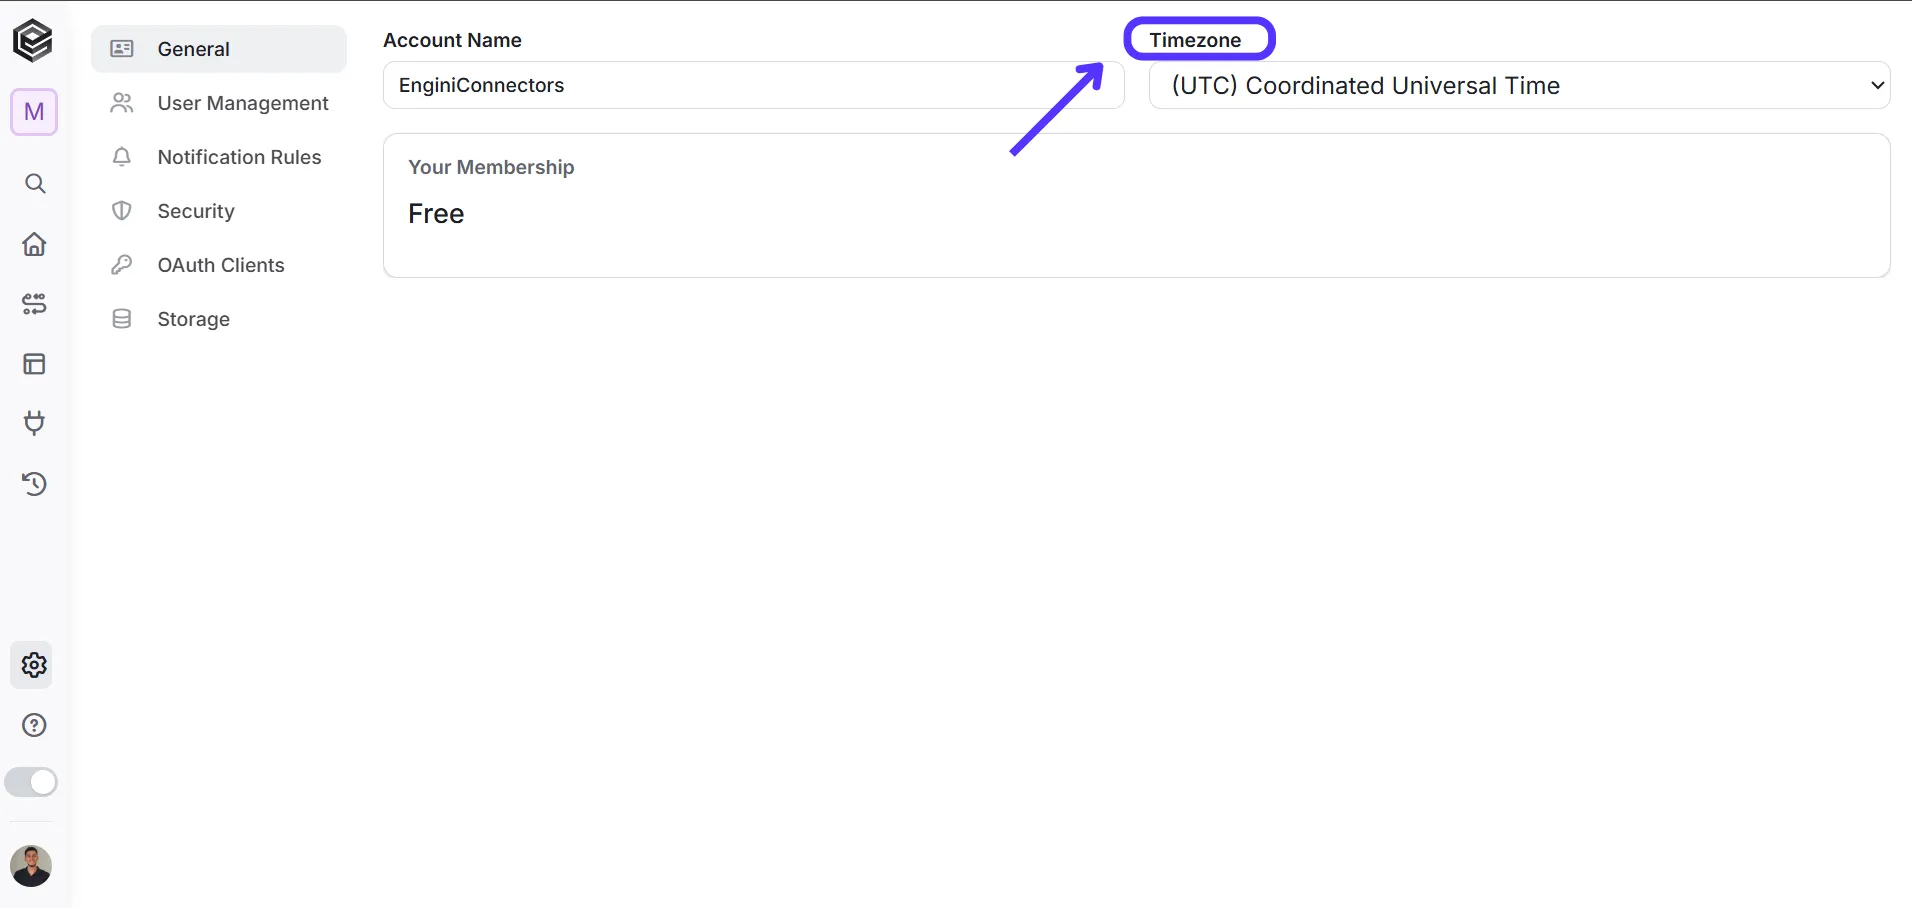Click the Account Name label
Image resolution: width=1912 pixels, height=908 pixels.
click(452, 40)
